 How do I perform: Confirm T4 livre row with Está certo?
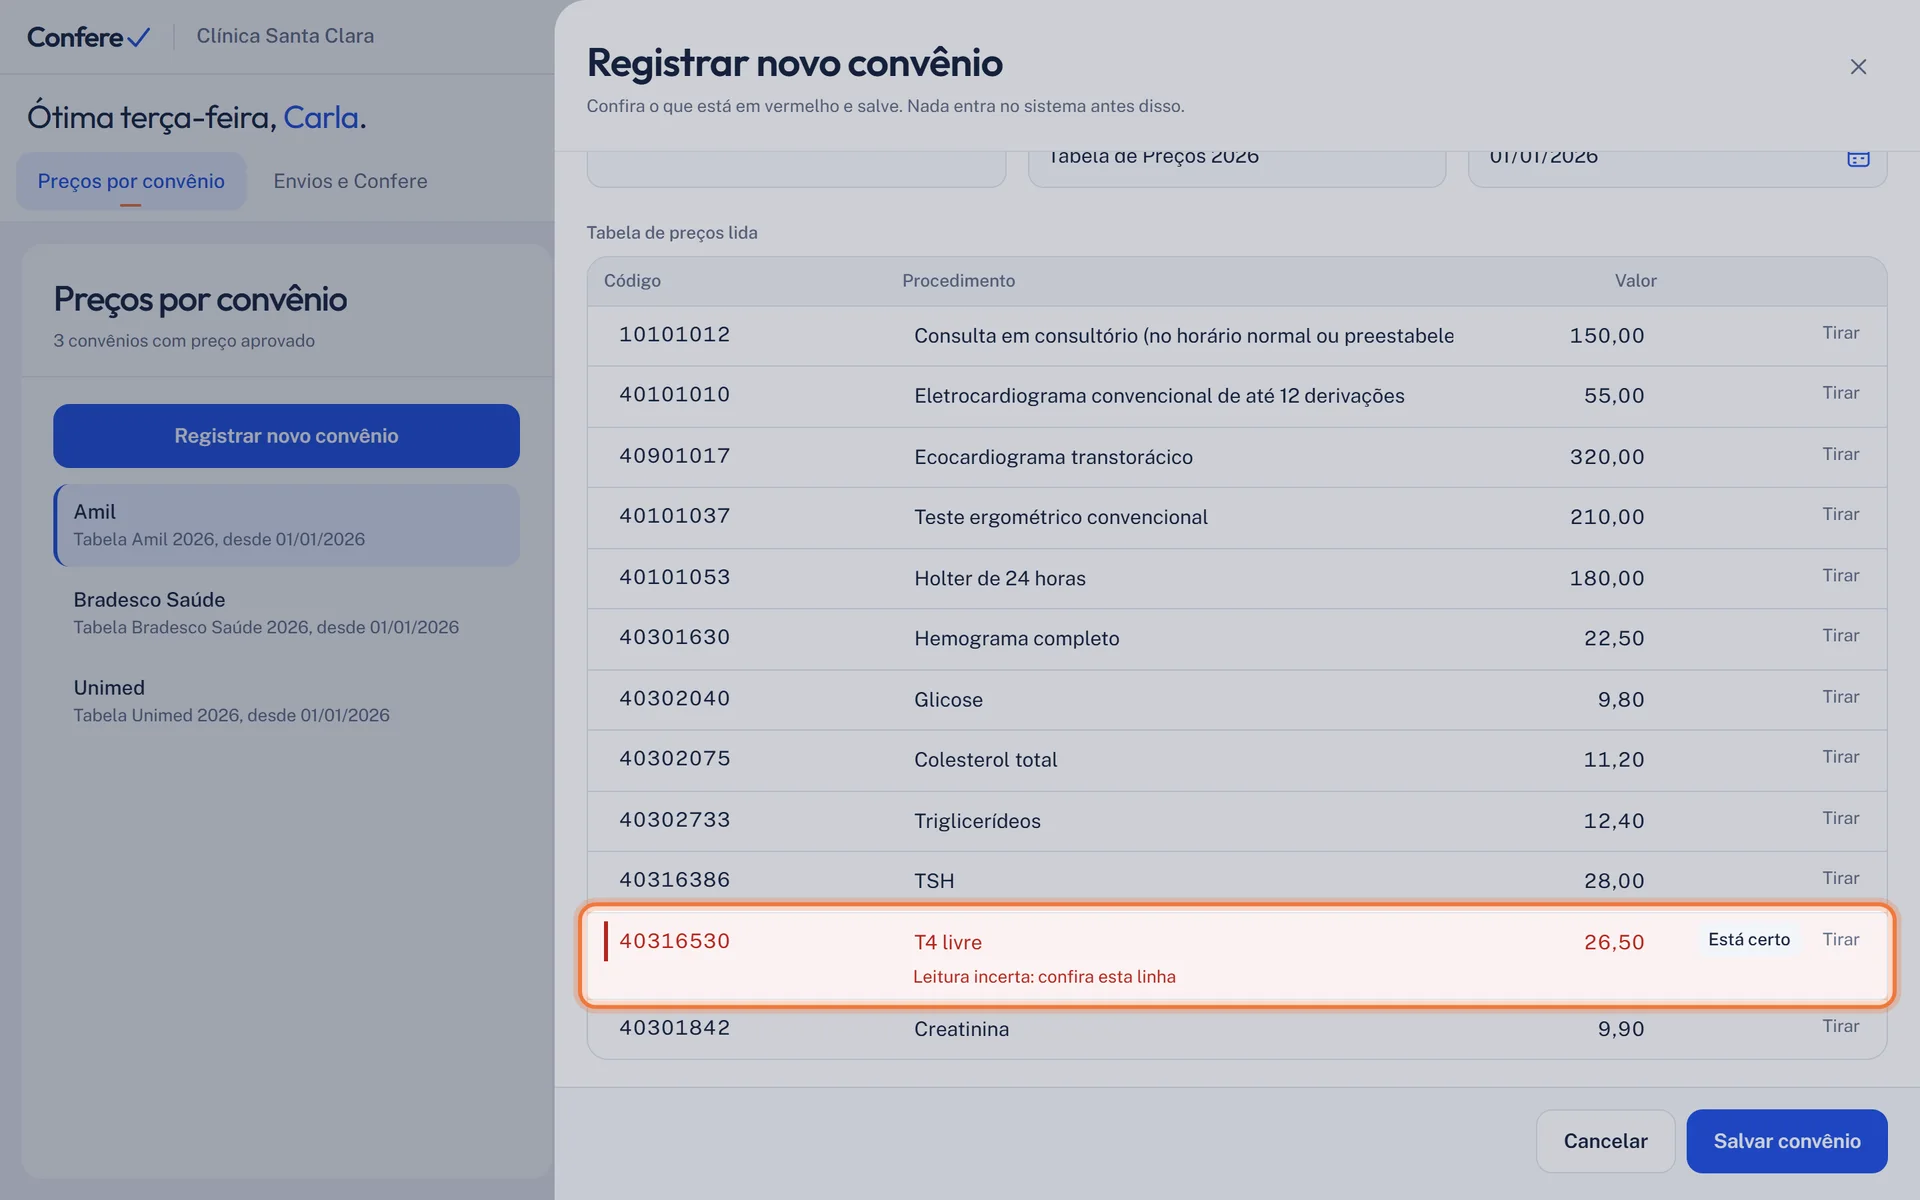click(1749, 939)
